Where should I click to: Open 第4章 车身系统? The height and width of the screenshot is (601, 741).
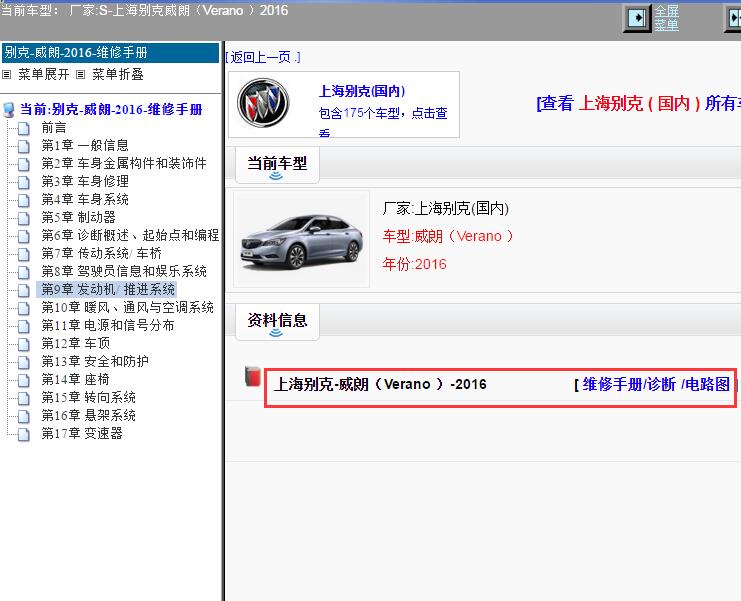[x=85, y=199]
